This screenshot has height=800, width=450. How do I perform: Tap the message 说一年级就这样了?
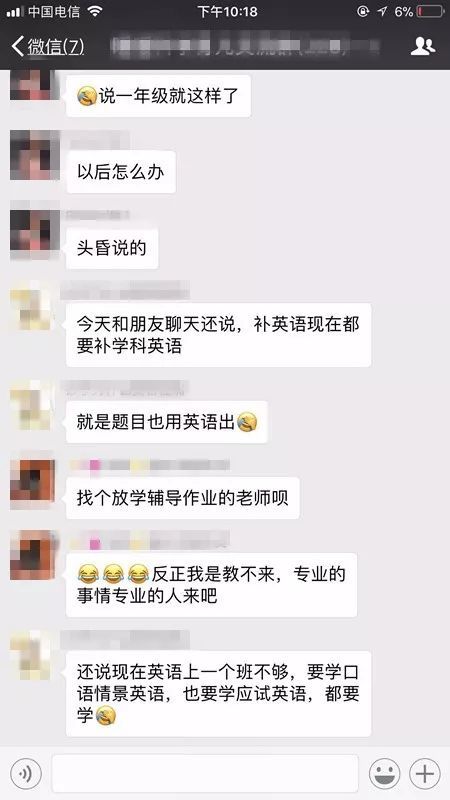(x=159, y=96)
